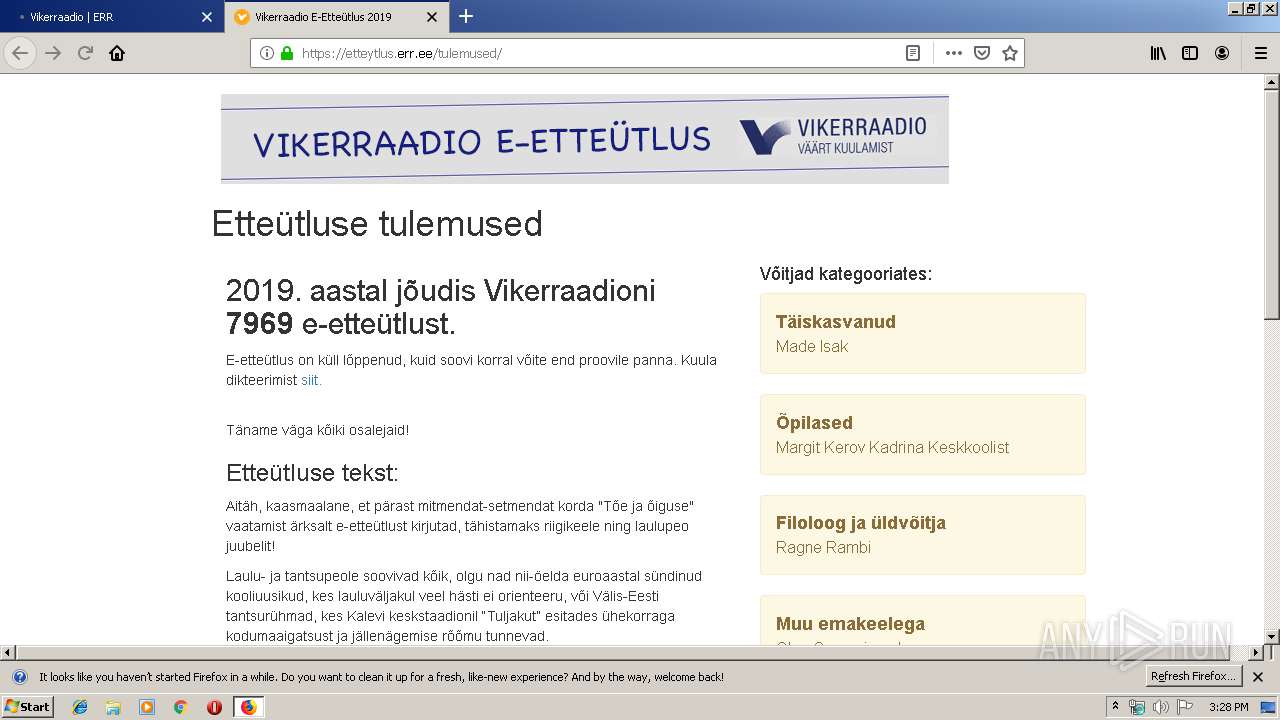The width and height of the screenshot is (1280, 720).
Task: Close the Vikerraadio E-Etteütlus 2019 tab
Action: (x=431, y=17)
